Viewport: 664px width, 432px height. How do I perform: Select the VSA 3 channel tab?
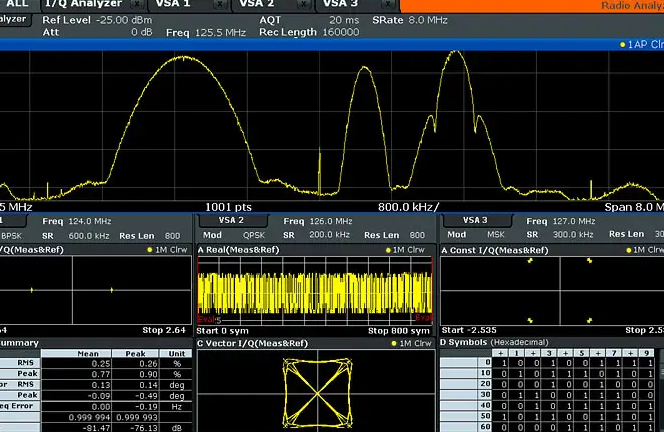[340, 4]
